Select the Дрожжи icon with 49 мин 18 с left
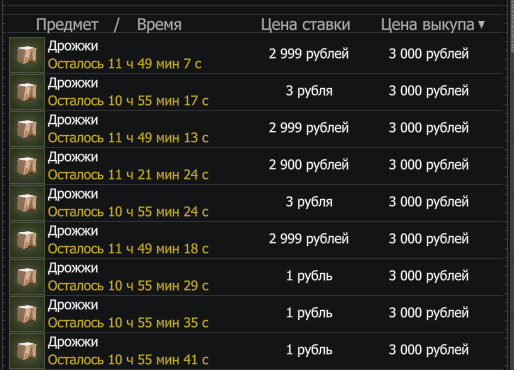Screen dimensions: 514x370 point(27,240)
